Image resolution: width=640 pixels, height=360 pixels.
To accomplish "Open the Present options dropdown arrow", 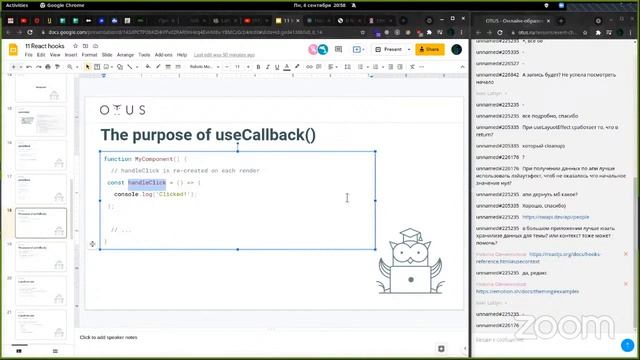I will point(409,49).
